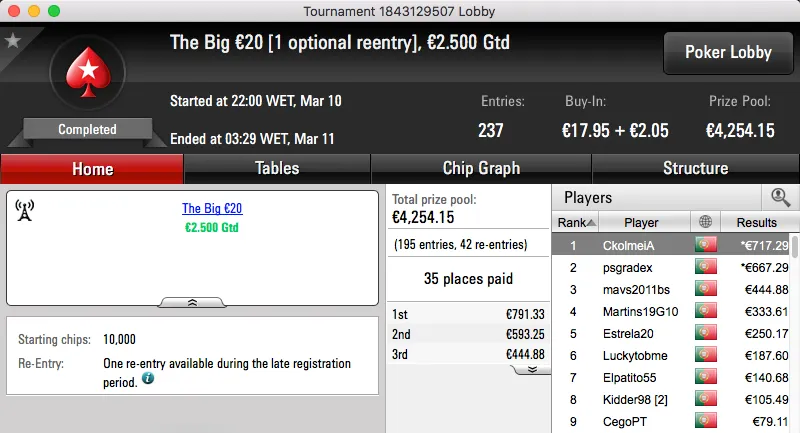Open the player search magnifier
Viewport: 800px width, 433px height.
[x=780, y=198]
